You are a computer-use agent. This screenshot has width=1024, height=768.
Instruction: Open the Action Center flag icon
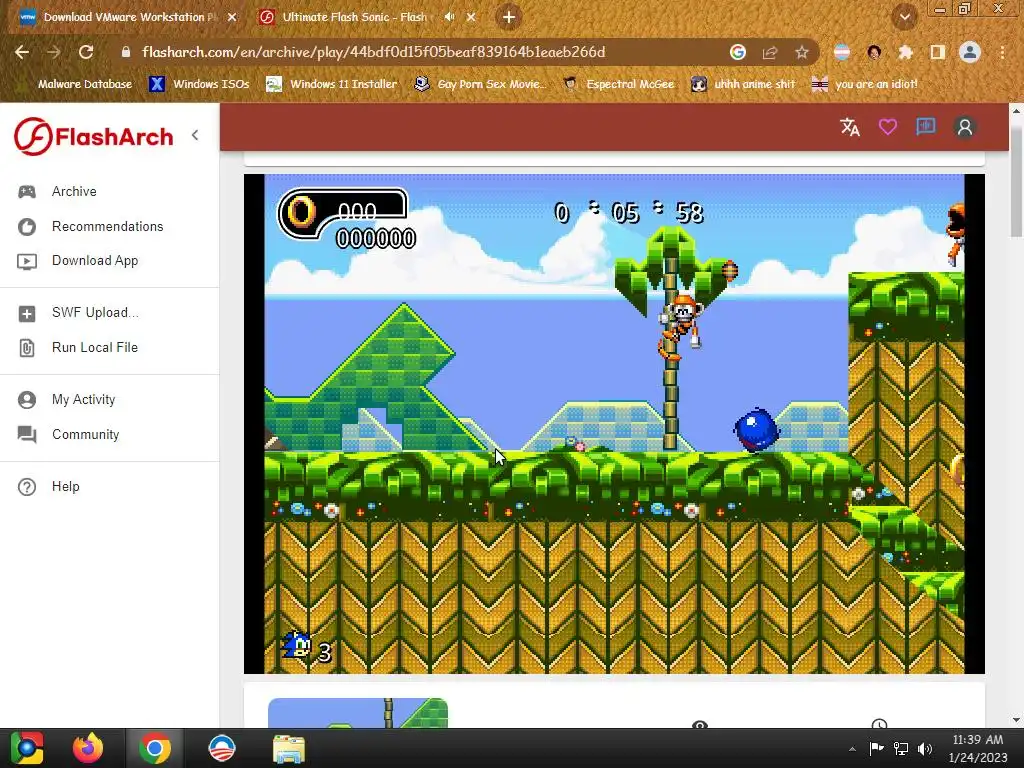click(876, 748)
